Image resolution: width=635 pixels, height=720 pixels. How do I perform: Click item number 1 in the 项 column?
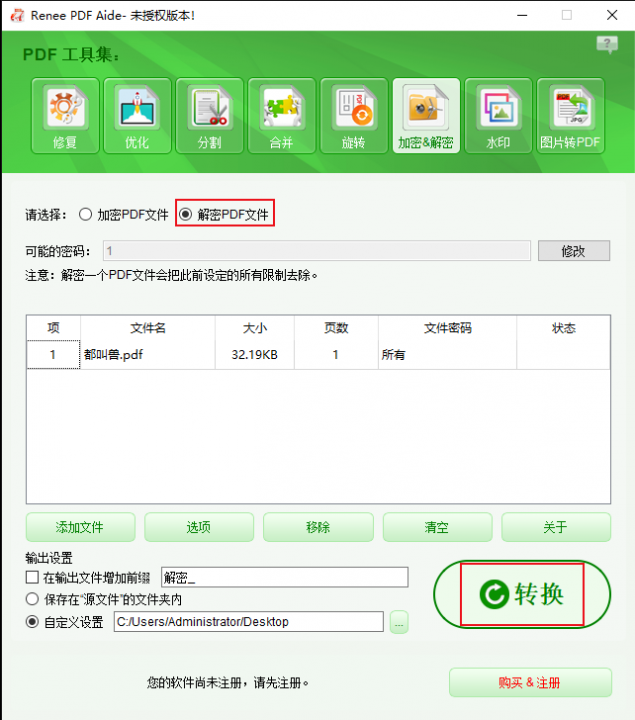53,354
